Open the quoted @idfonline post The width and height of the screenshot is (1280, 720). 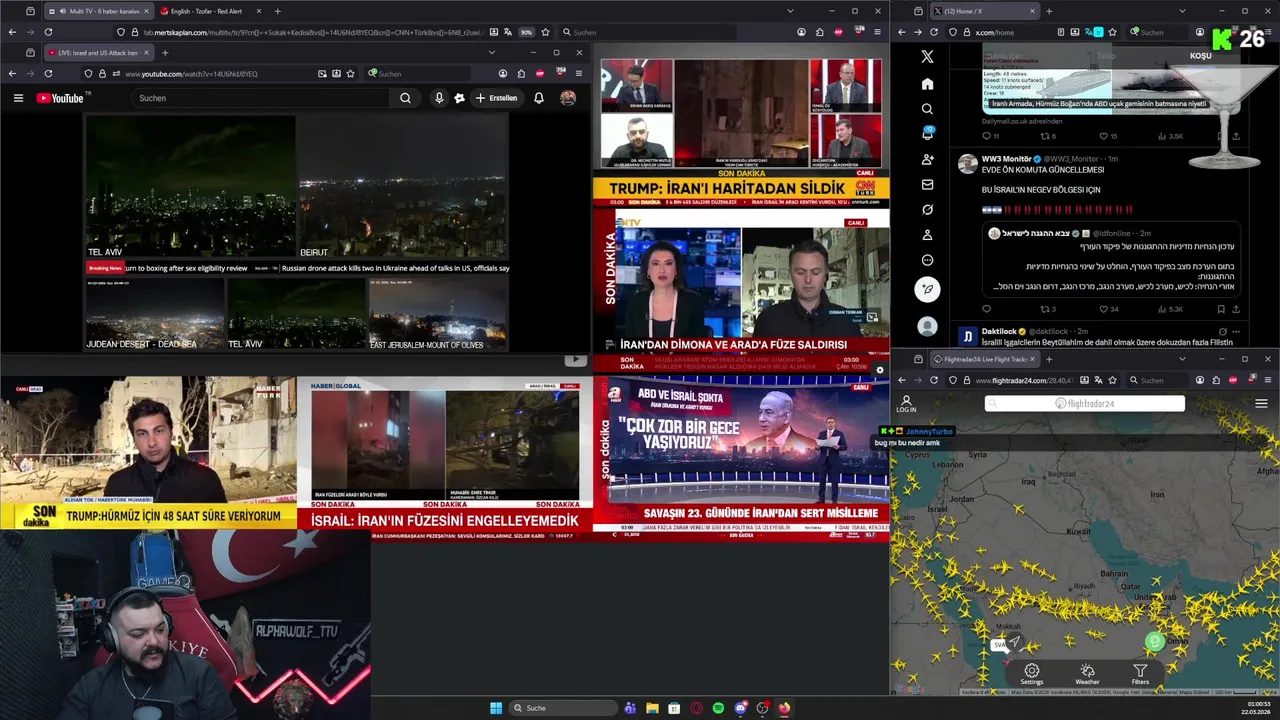[1110, 259]
